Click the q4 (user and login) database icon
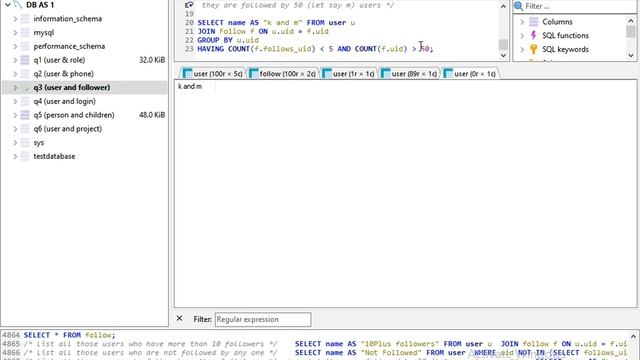Viewport: 640px width, 360px height. coord(25,101)
